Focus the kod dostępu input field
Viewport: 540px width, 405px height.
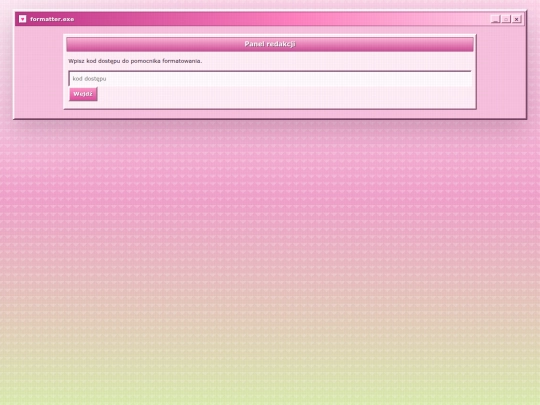tap(270, 79)
